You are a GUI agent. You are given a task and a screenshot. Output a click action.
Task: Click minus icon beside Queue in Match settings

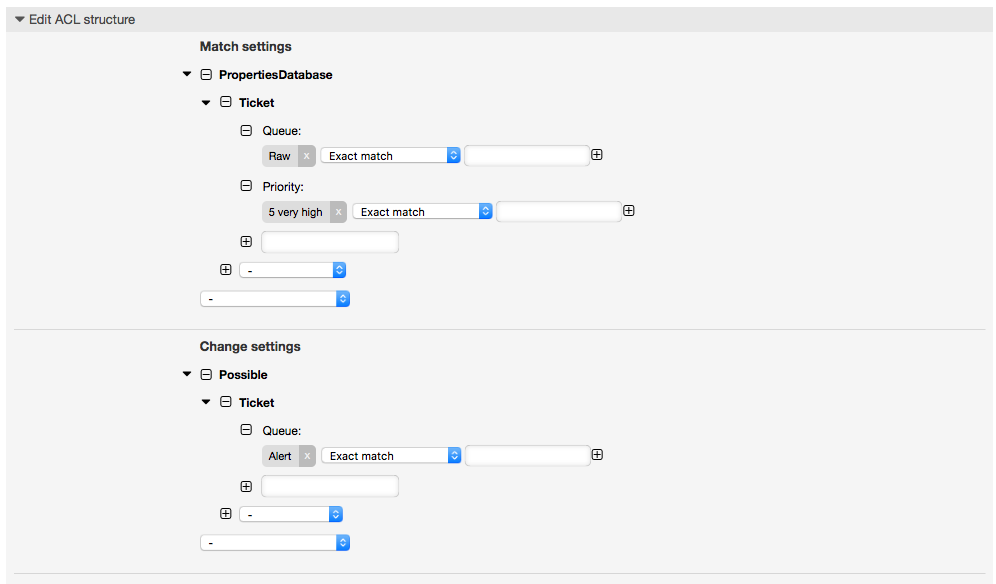click(246, 130)
